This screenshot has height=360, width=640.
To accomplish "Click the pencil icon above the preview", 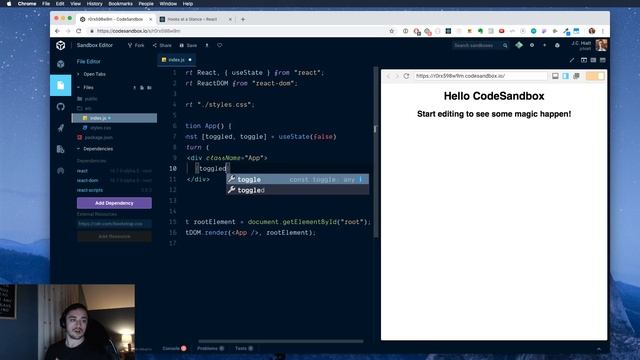I will tap(572, 60).
